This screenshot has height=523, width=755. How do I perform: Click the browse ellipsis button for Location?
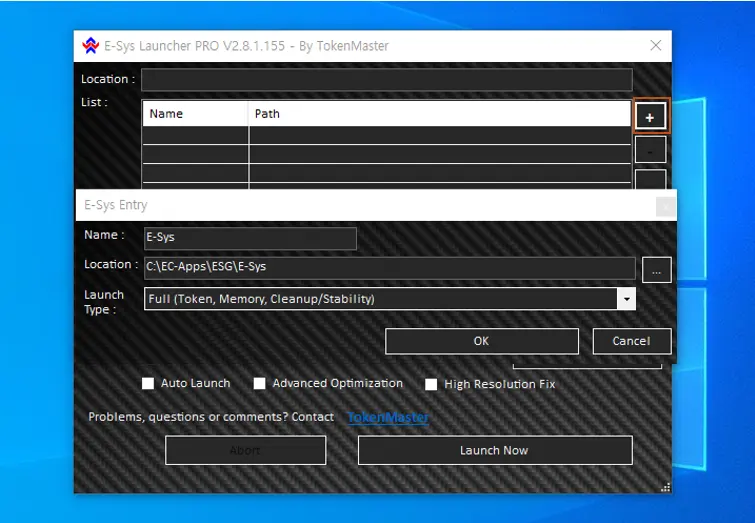pos(656,270)
